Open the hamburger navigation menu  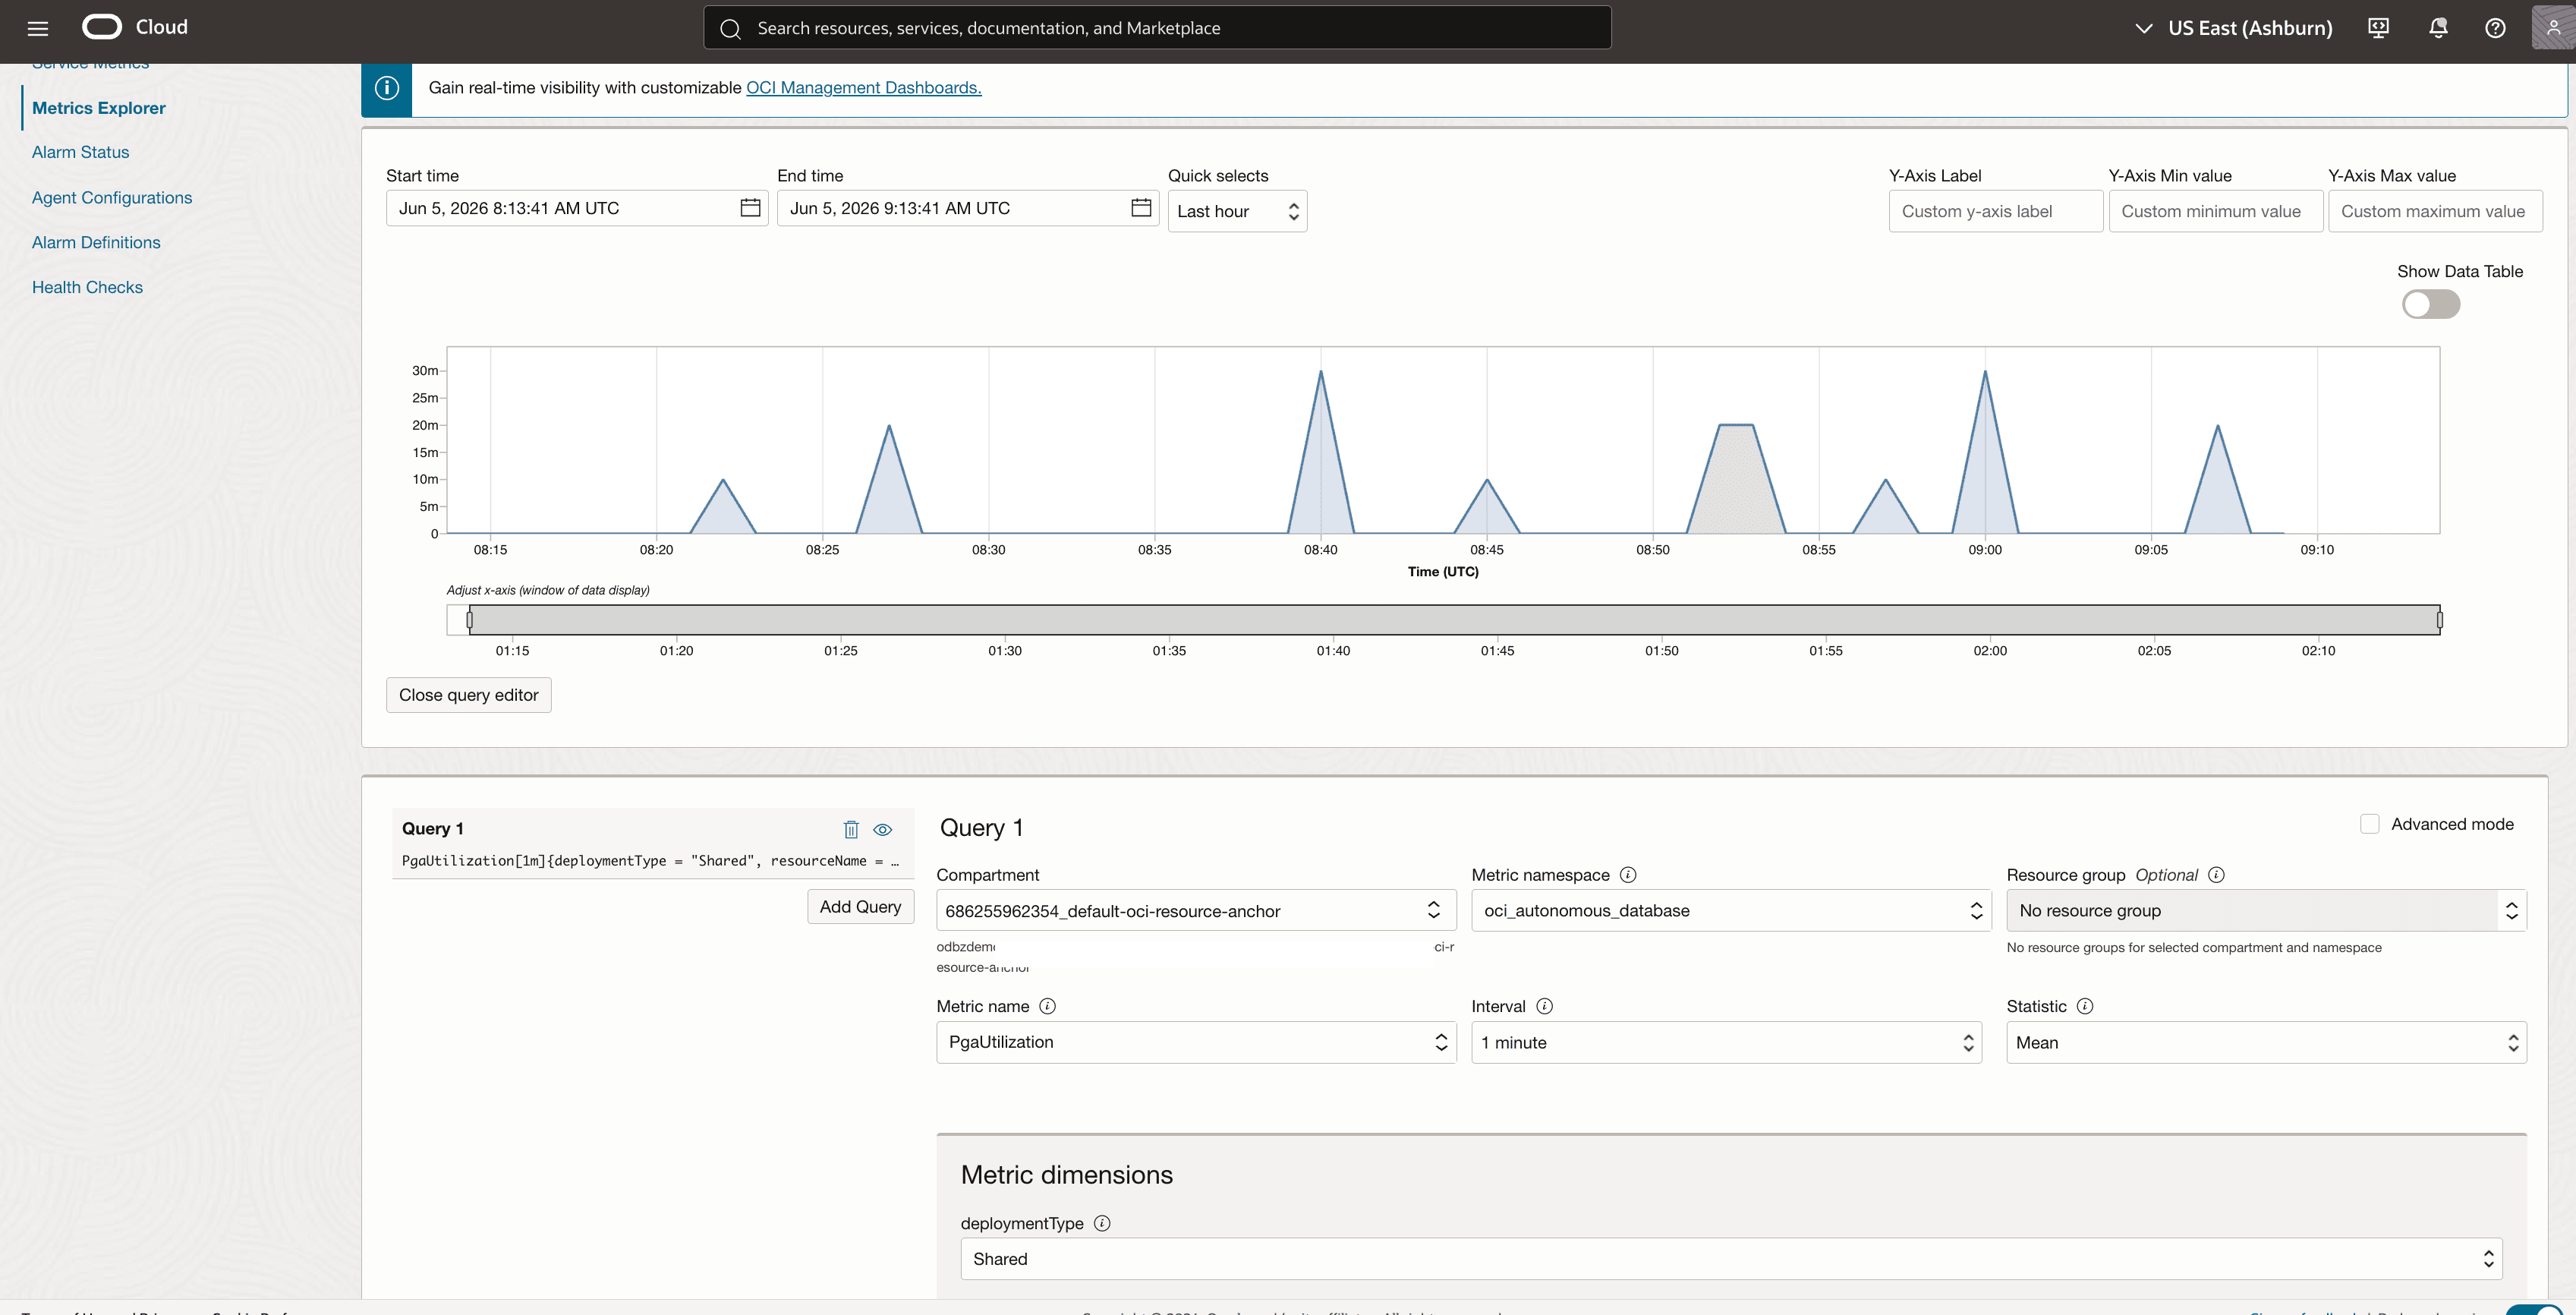pyautogui.click(x=38, y=28)
